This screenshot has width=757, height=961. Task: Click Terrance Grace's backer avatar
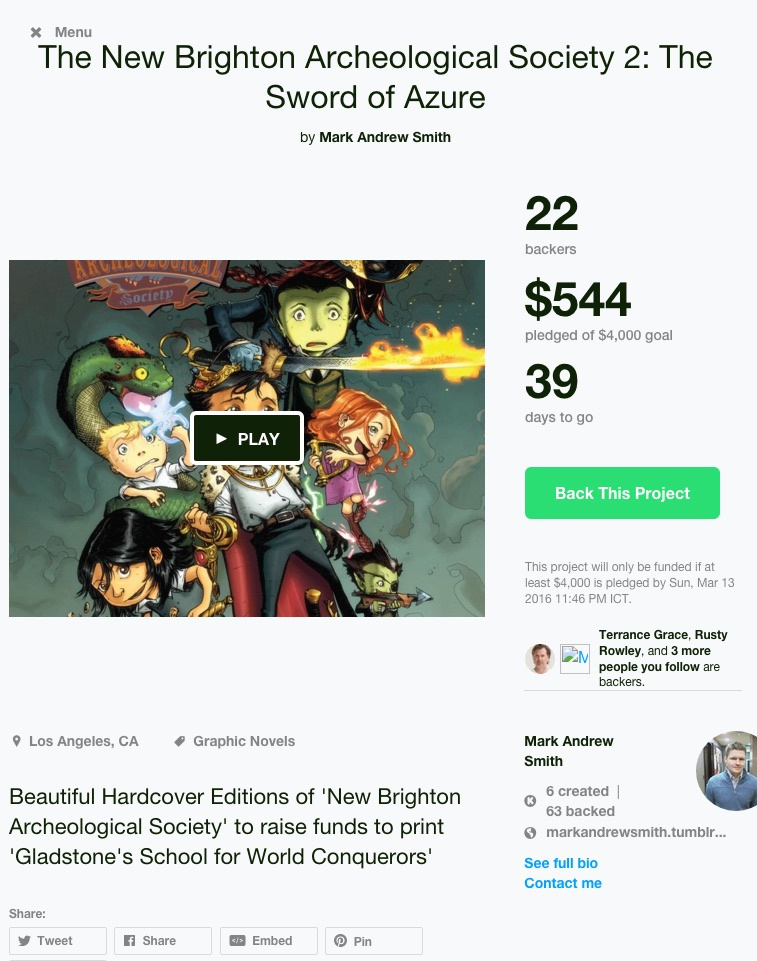click(540, 658)
